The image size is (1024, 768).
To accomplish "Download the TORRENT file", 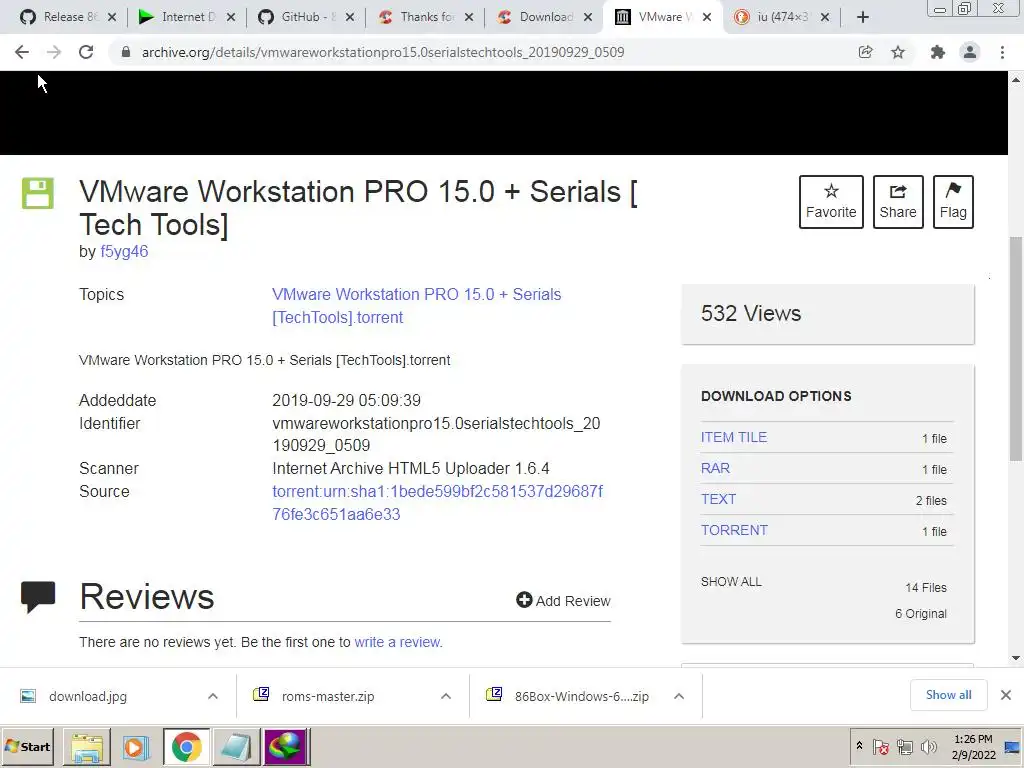I will point(734,530).
